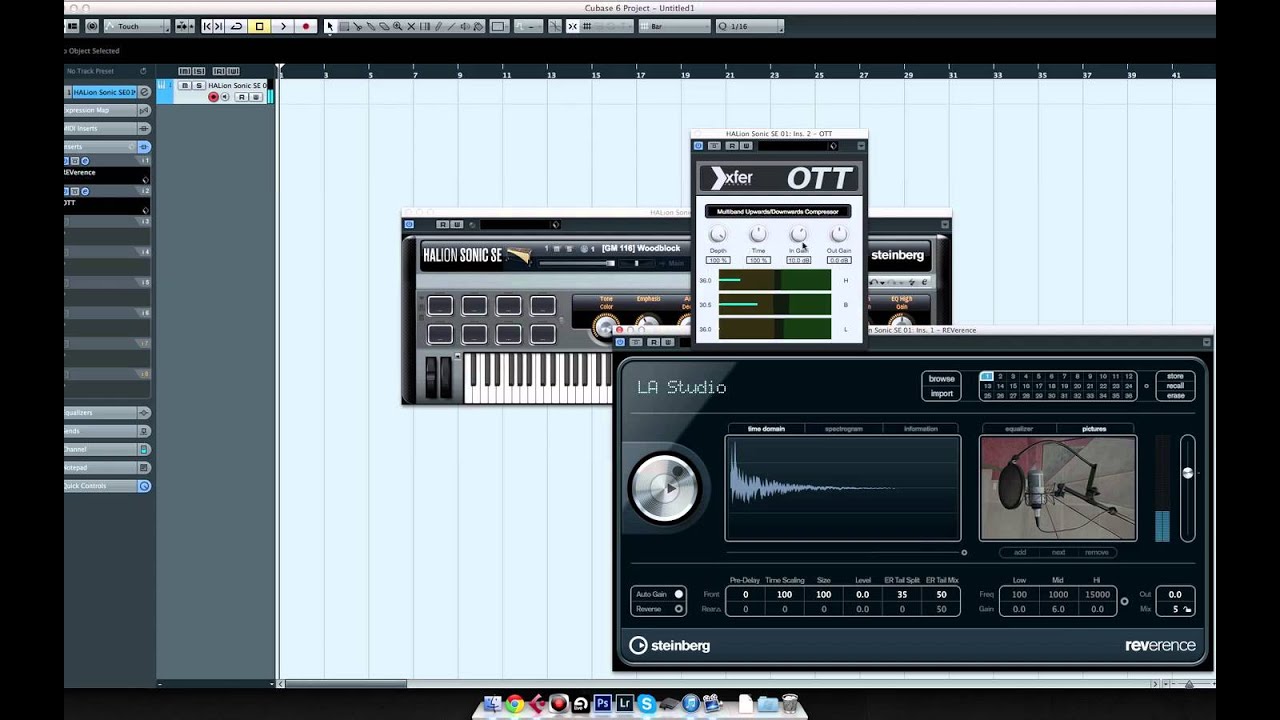Viewport: 1280px width, 720px height.
Task: Click the REVerence microphone picture thumbnail
Action: [1058, 489]
